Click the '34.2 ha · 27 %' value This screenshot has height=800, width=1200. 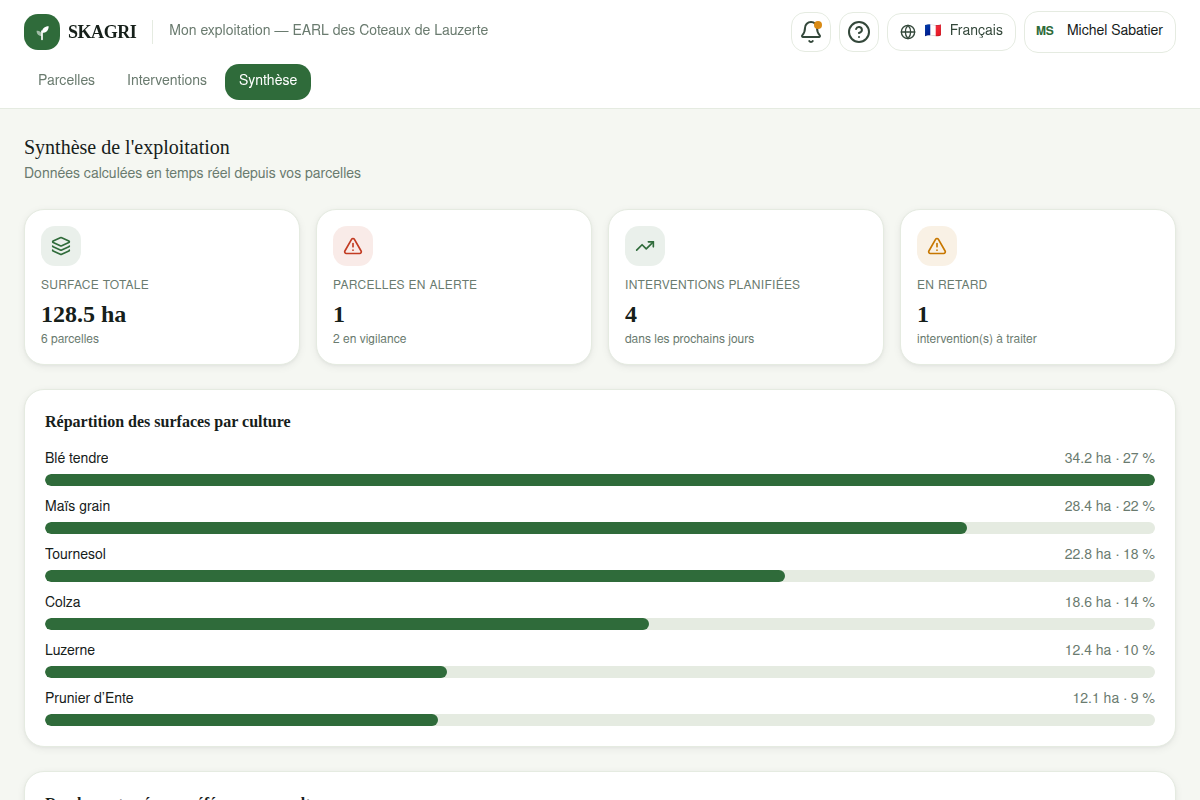(1109, 458)
